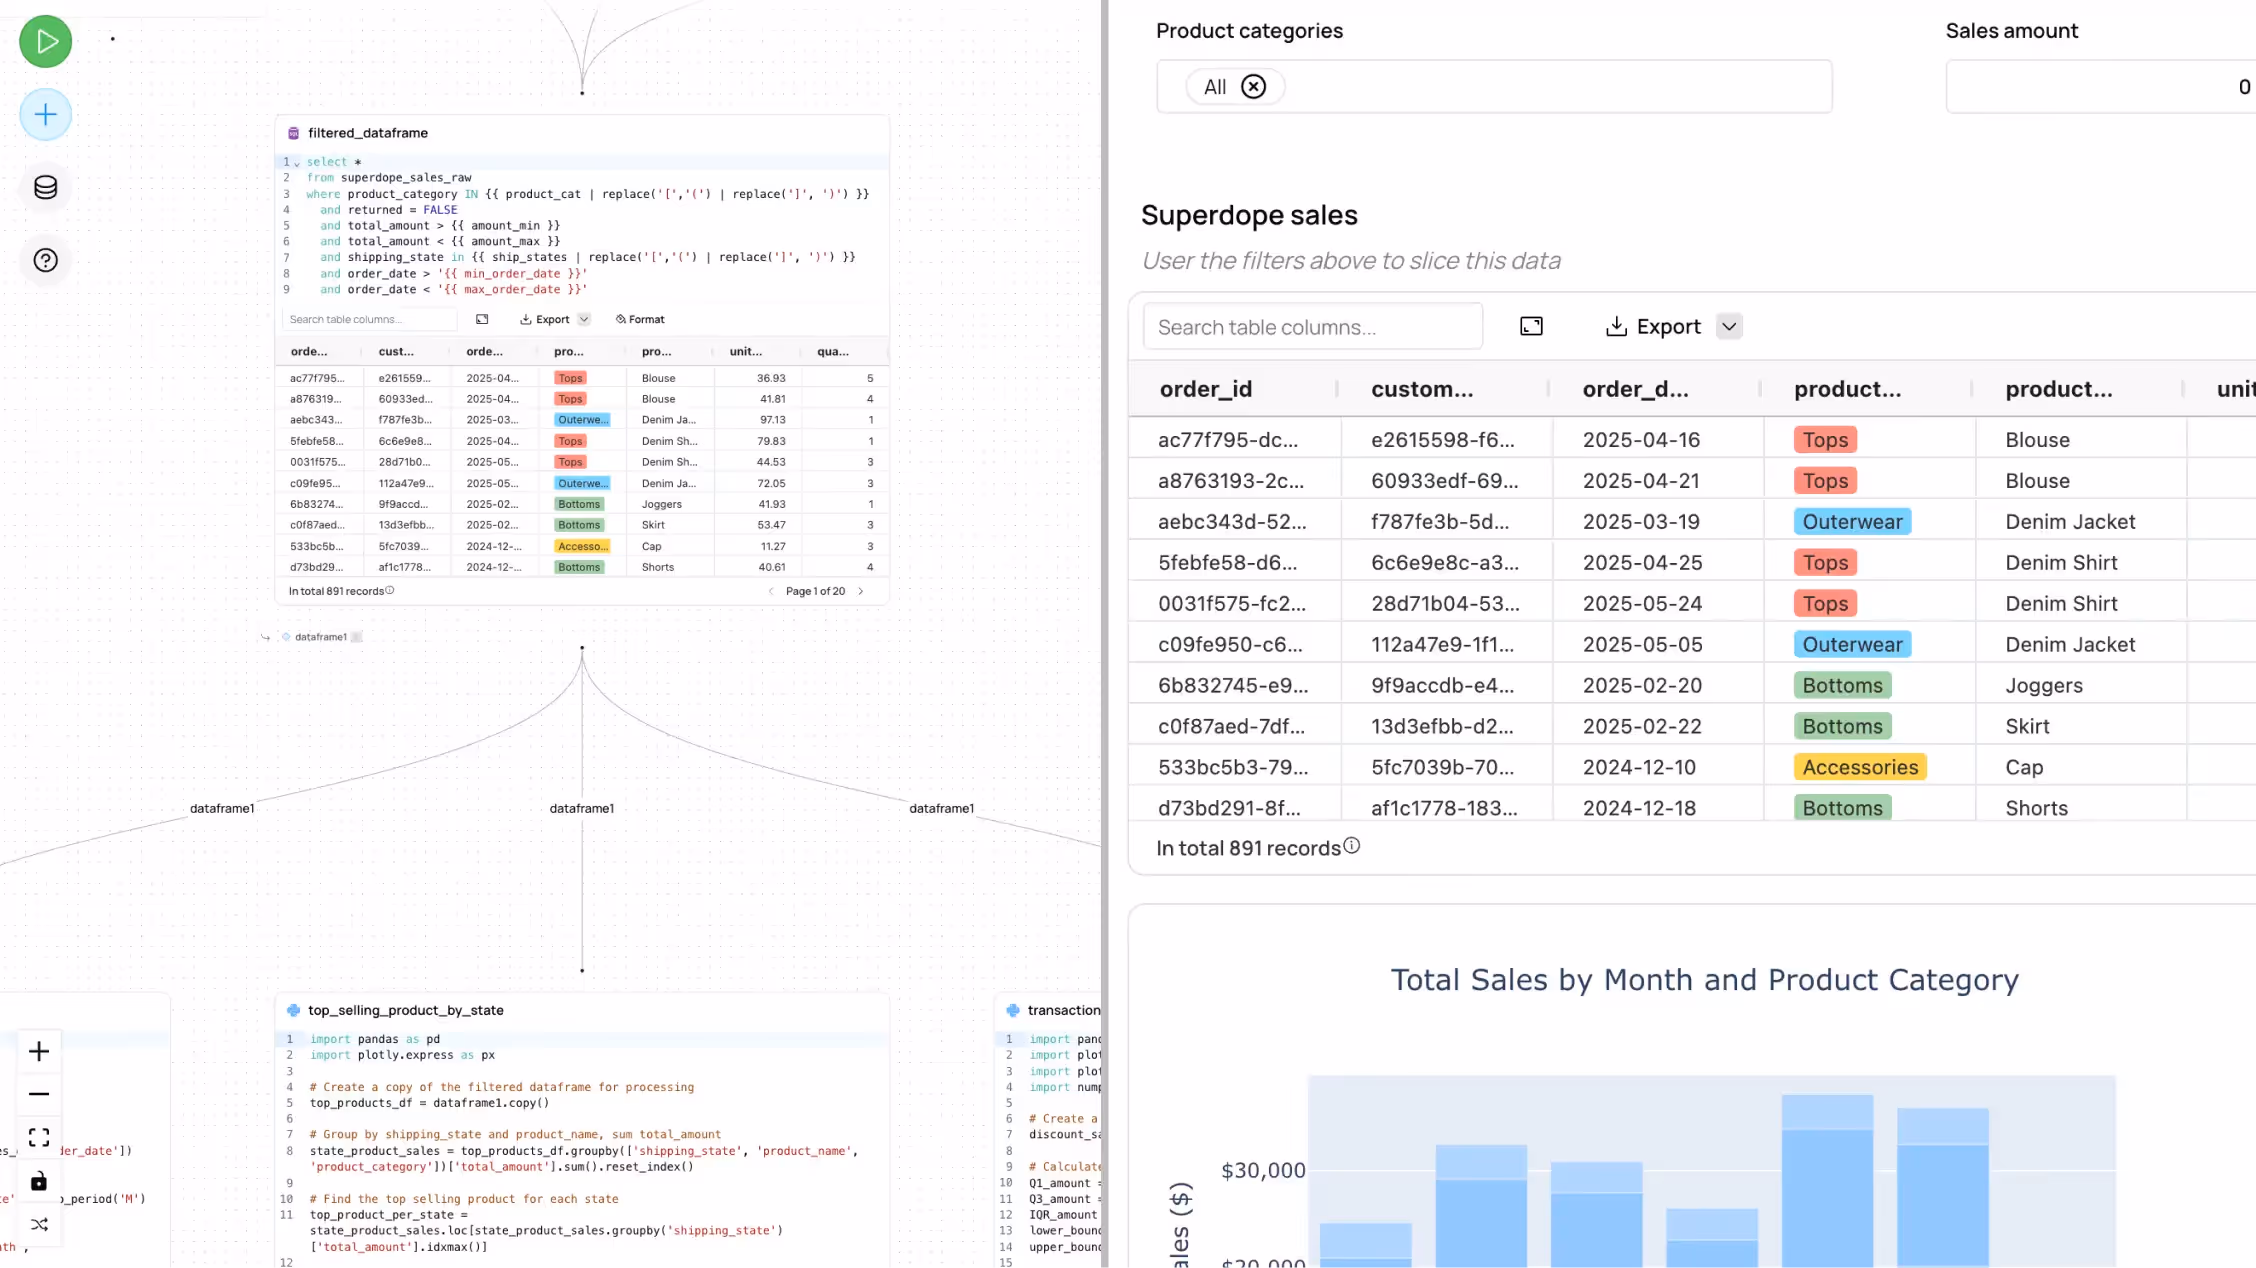Click the green Run play button
Image resolution: width=2256 pixels, height=1268 pixels.
point(46,42)
